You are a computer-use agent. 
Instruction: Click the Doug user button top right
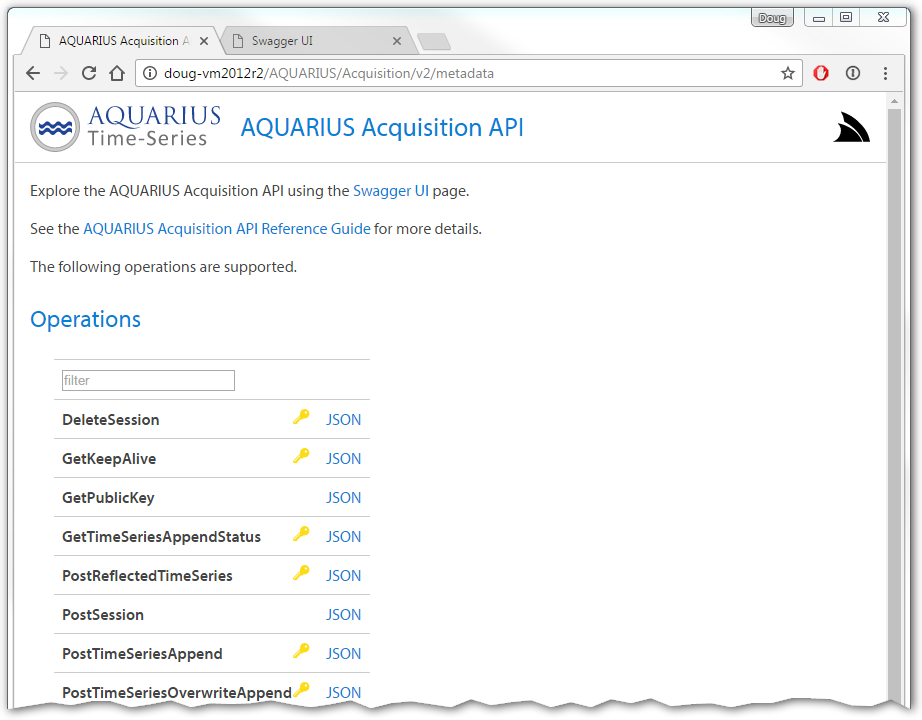[771, 17]
